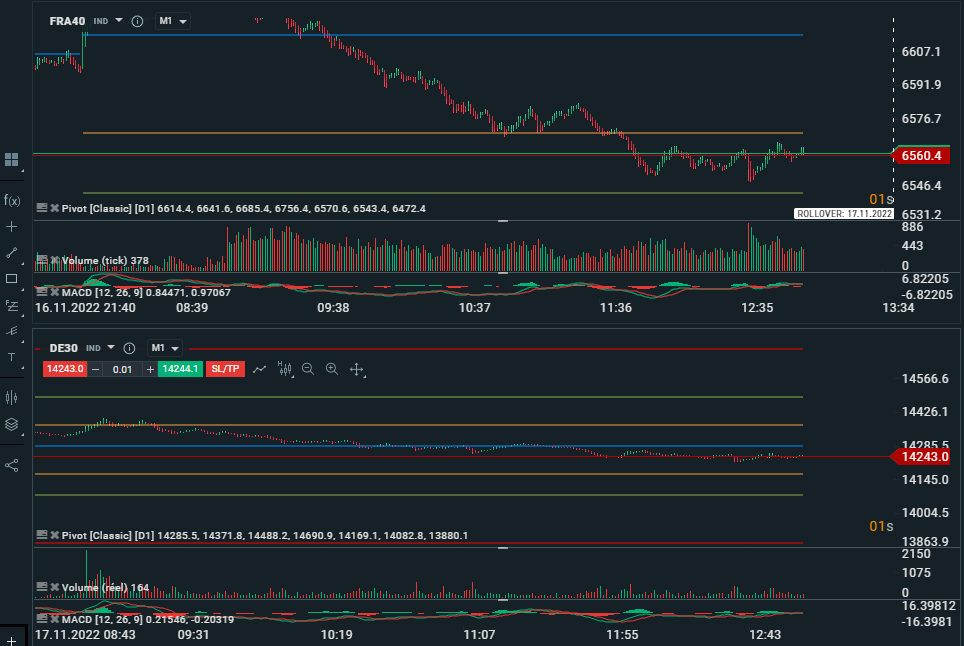Remove the FRA40 Pivot Classic indicator
This screenshot has width=964, height=646.
[55, 208]
